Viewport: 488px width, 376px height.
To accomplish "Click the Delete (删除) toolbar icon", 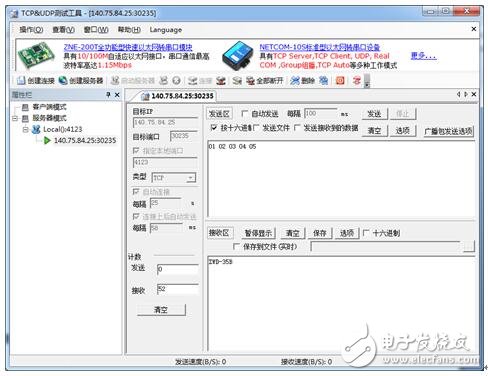I will click(295, 81).
